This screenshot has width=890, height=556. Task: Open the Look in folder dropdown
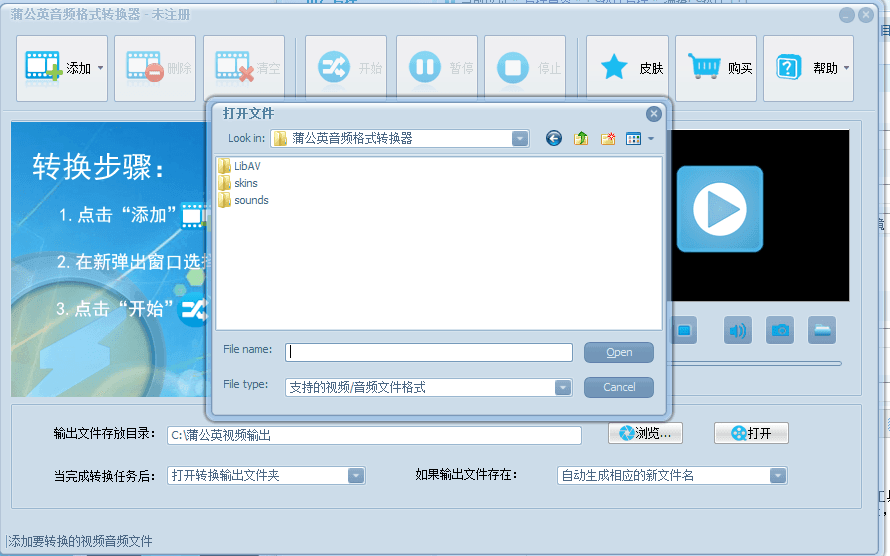click(x=519, y=138)
